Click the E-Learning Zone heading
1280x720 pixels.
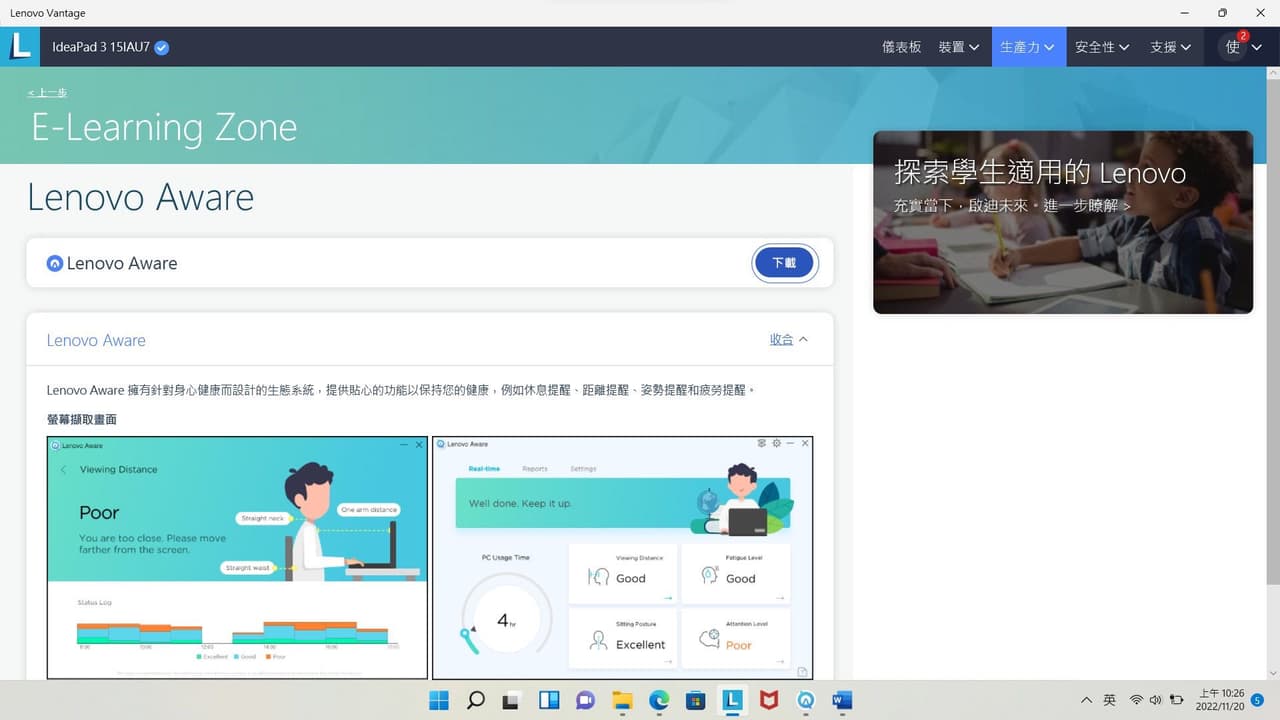[164, 127]
